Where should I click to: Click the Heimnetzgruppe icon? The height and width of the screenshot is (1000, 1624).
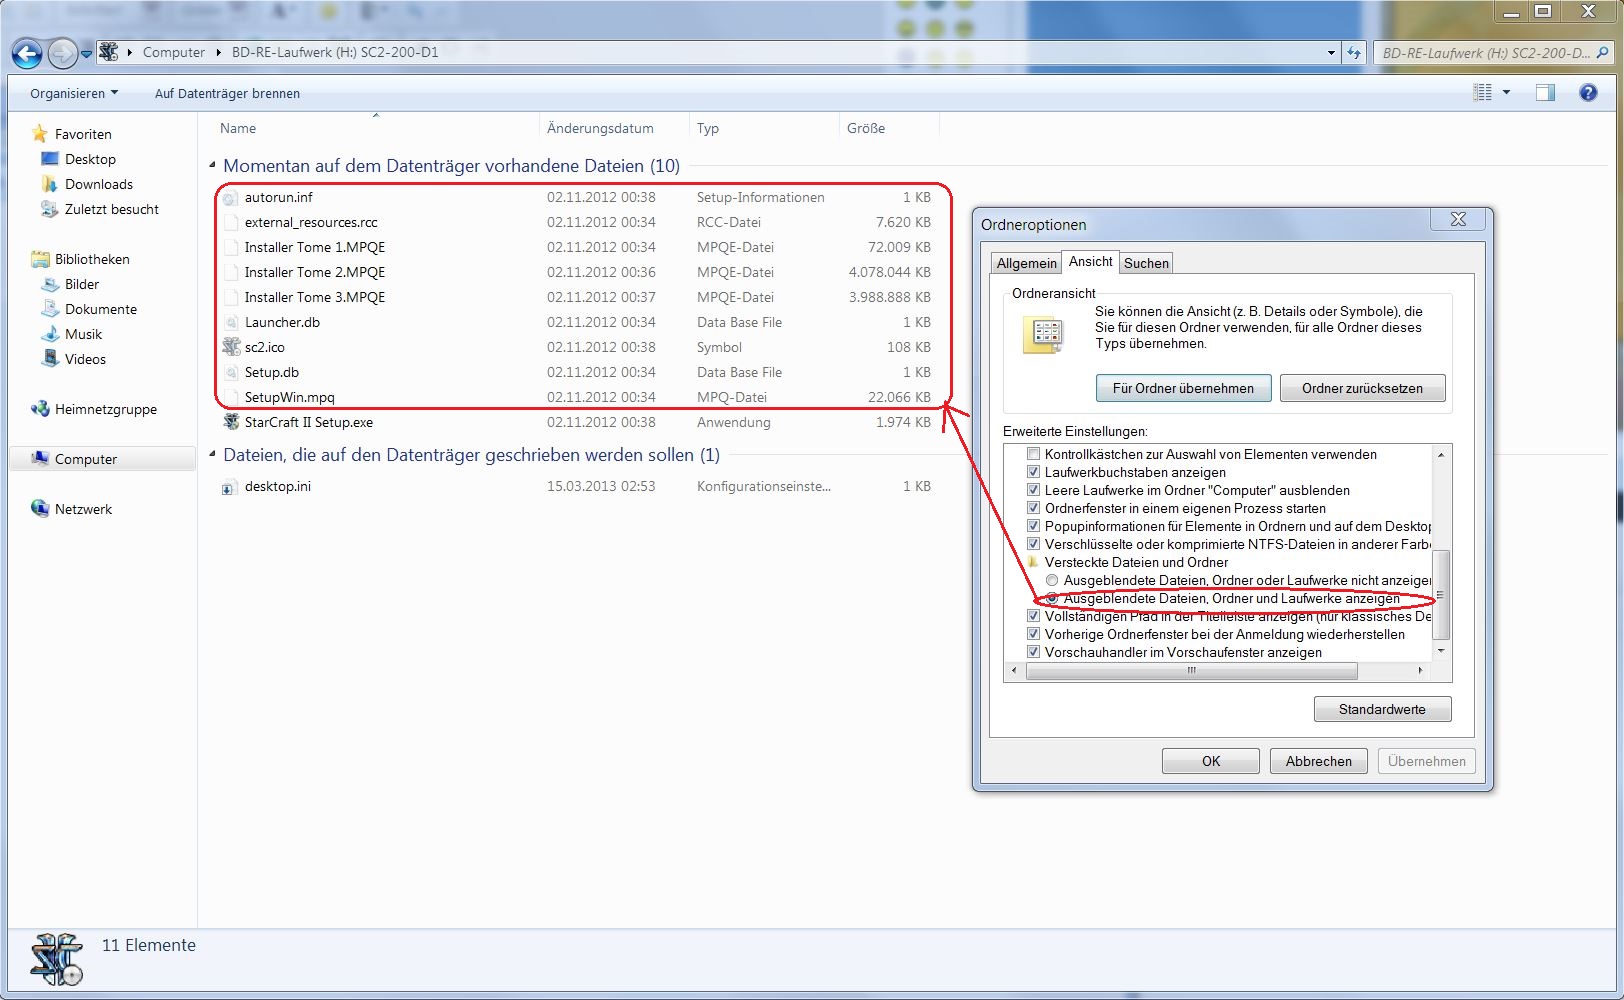click(x=40, y=409)
